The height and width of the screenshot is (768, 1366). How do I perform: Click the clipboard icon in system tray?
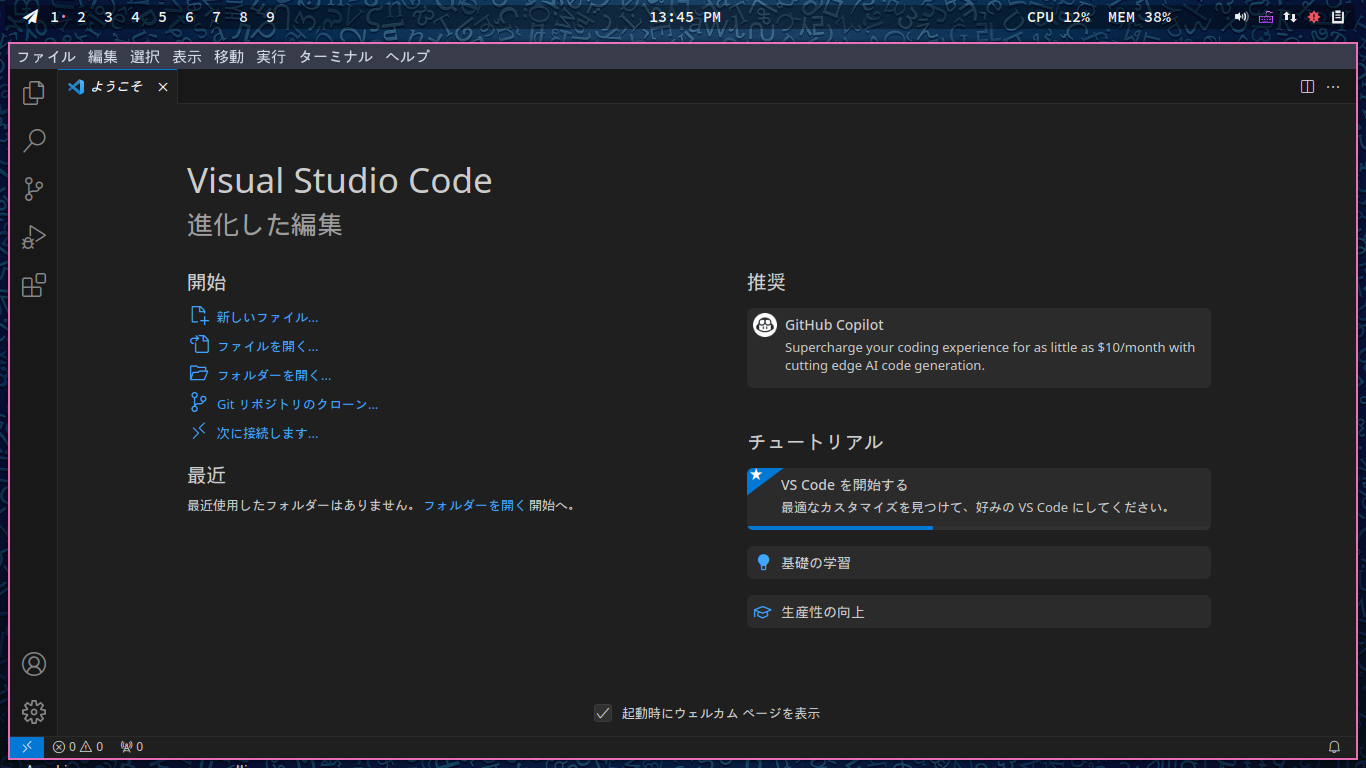[1338, 17]
